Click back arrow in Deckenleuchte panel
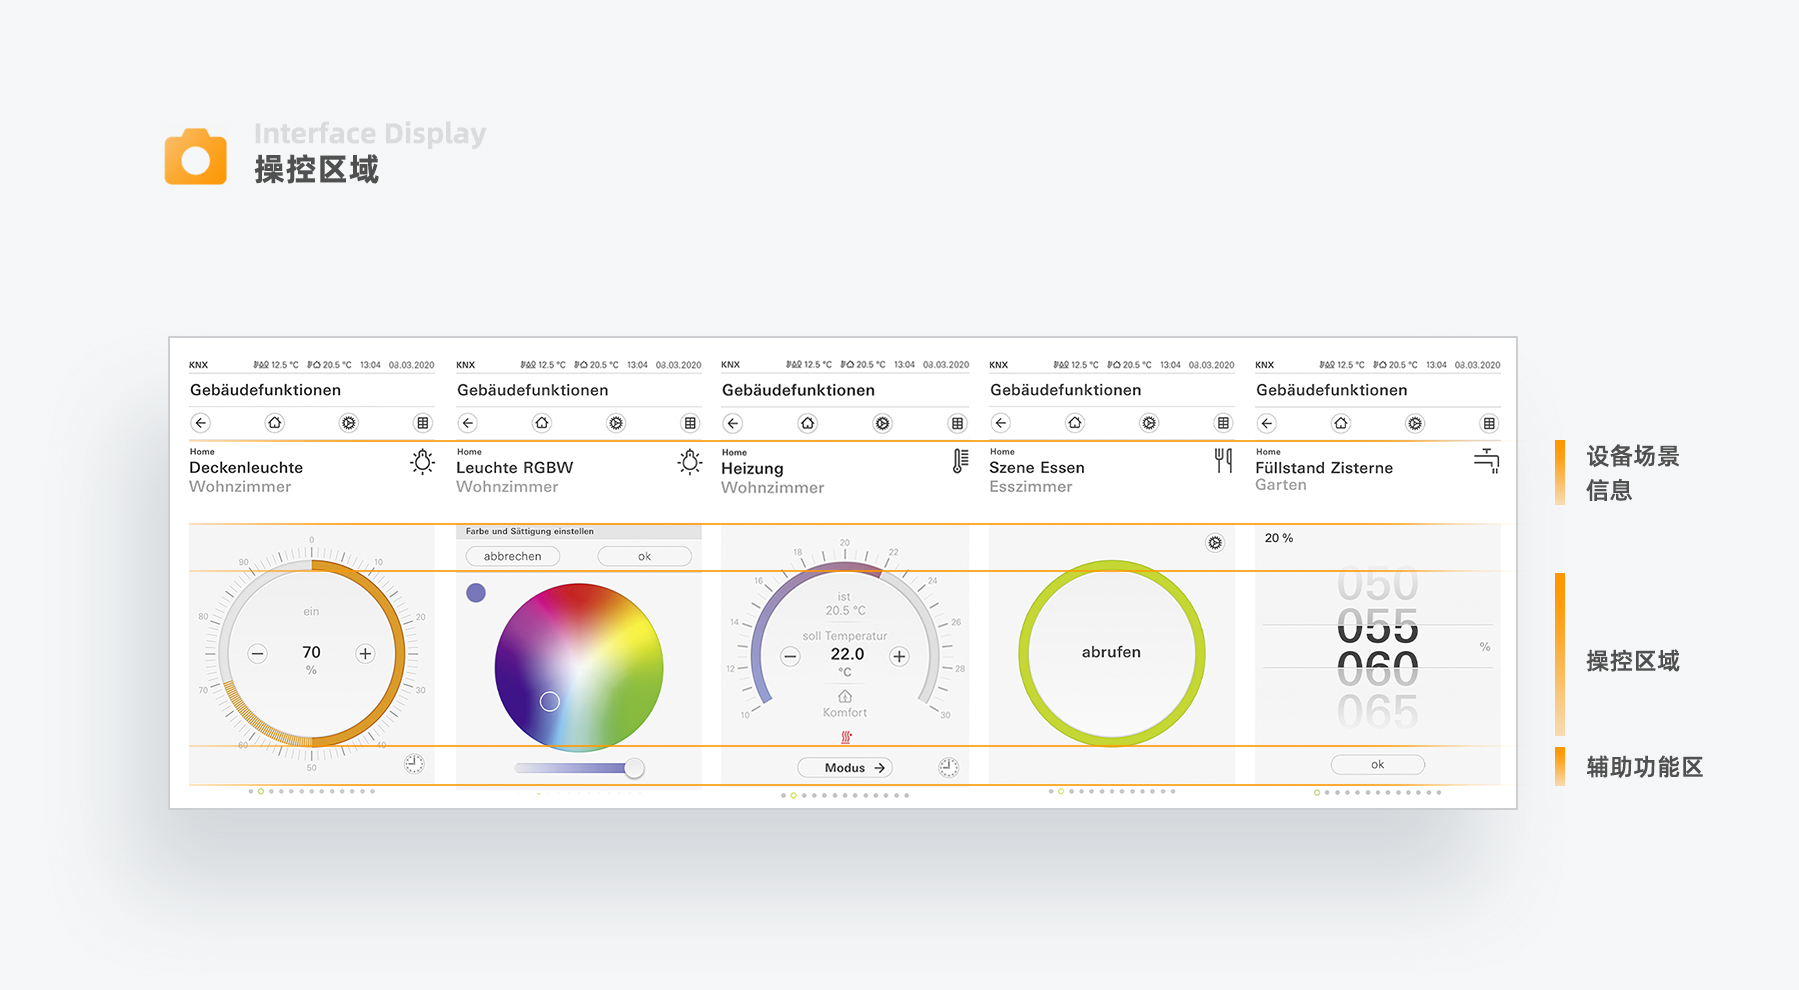Screen dimensions: 1799x990 click(201, 423)
